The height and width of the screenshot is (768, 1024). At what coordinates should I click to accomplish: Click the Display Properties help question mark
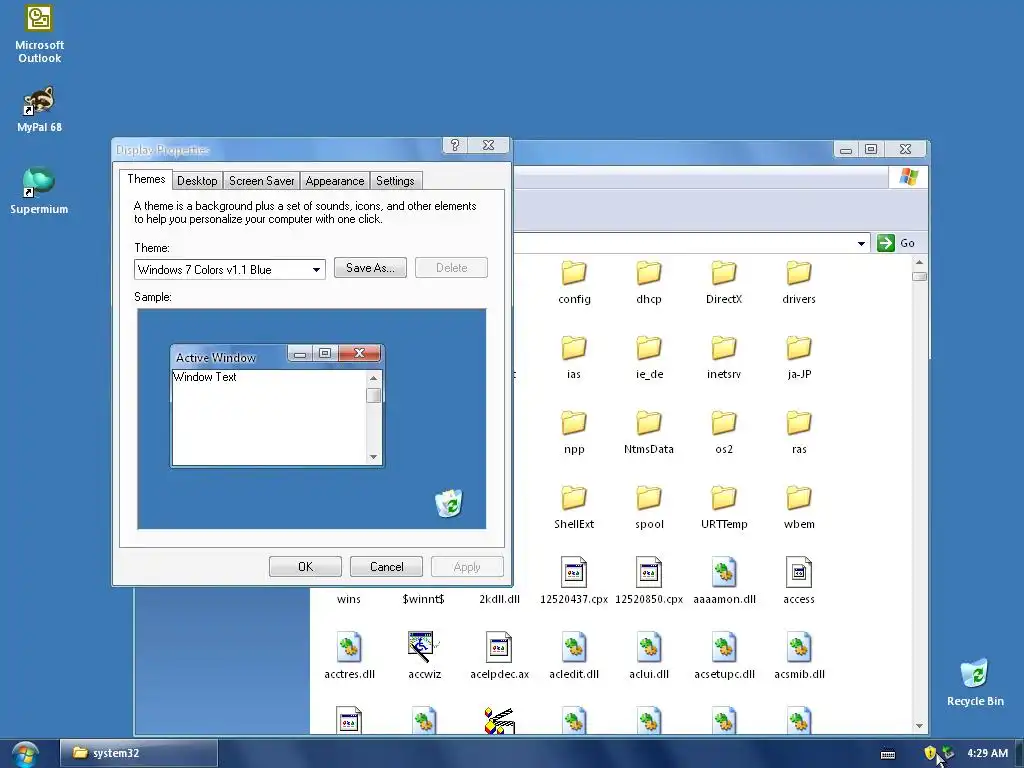(x=455, y=145)
